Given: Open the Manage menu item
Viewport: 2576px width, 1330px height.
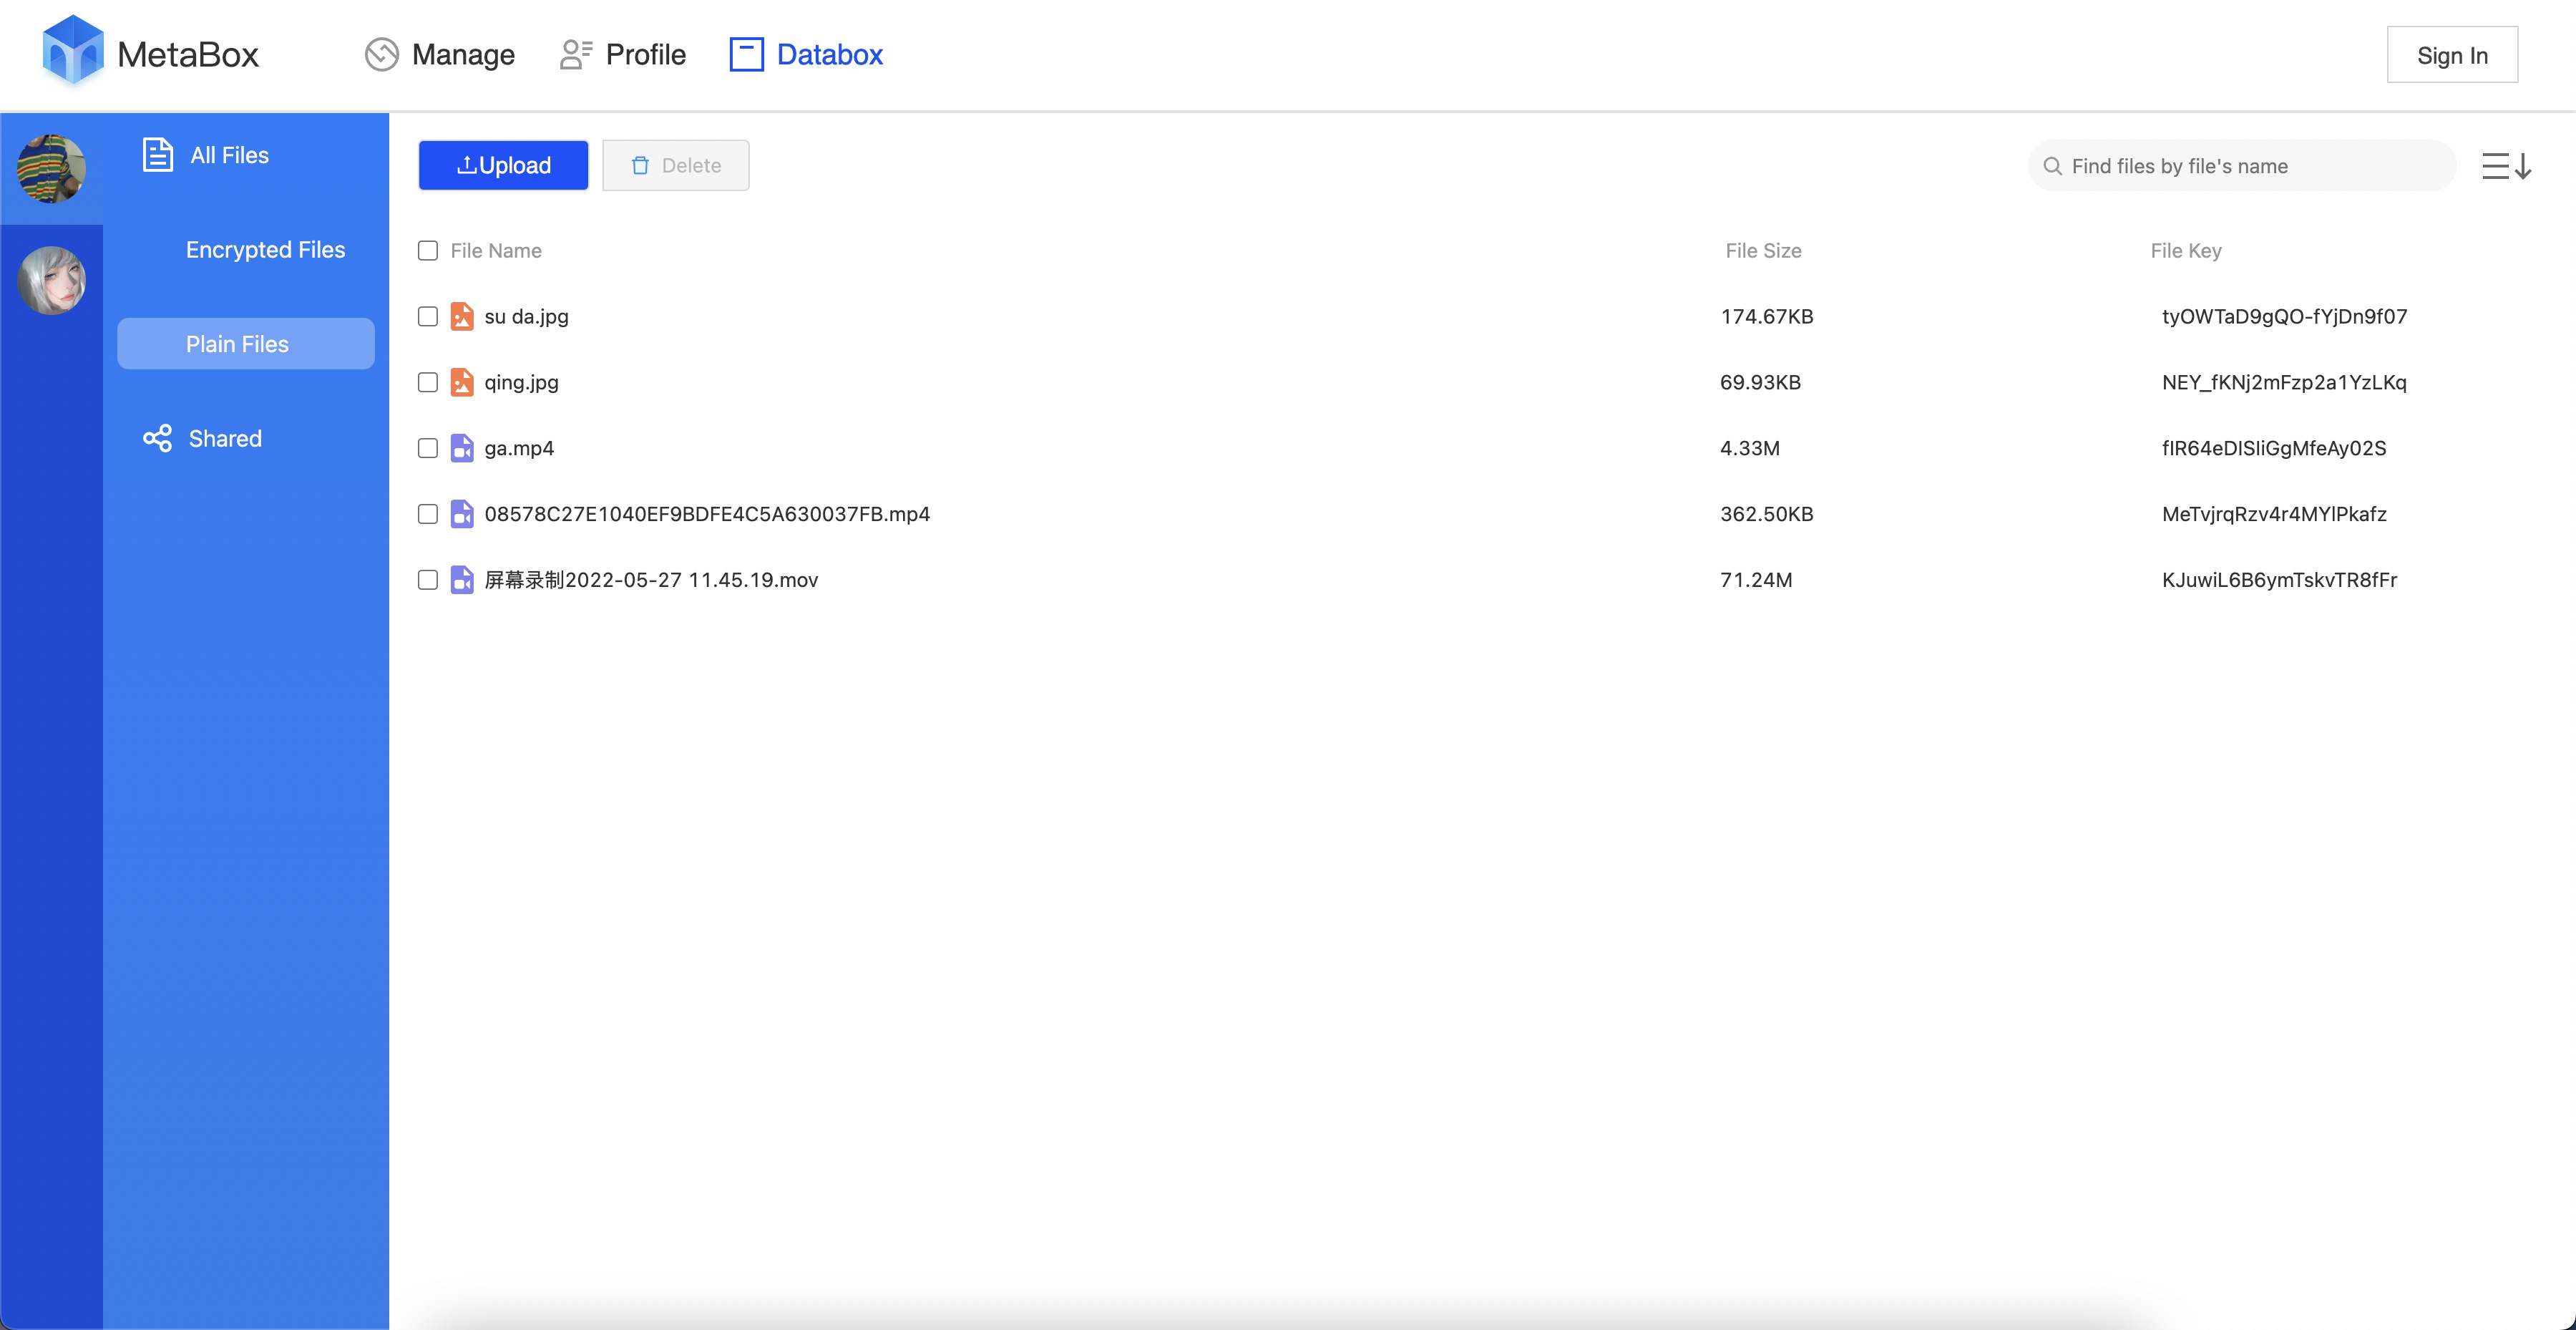Looking at the screenshot, I should (440, 54).
